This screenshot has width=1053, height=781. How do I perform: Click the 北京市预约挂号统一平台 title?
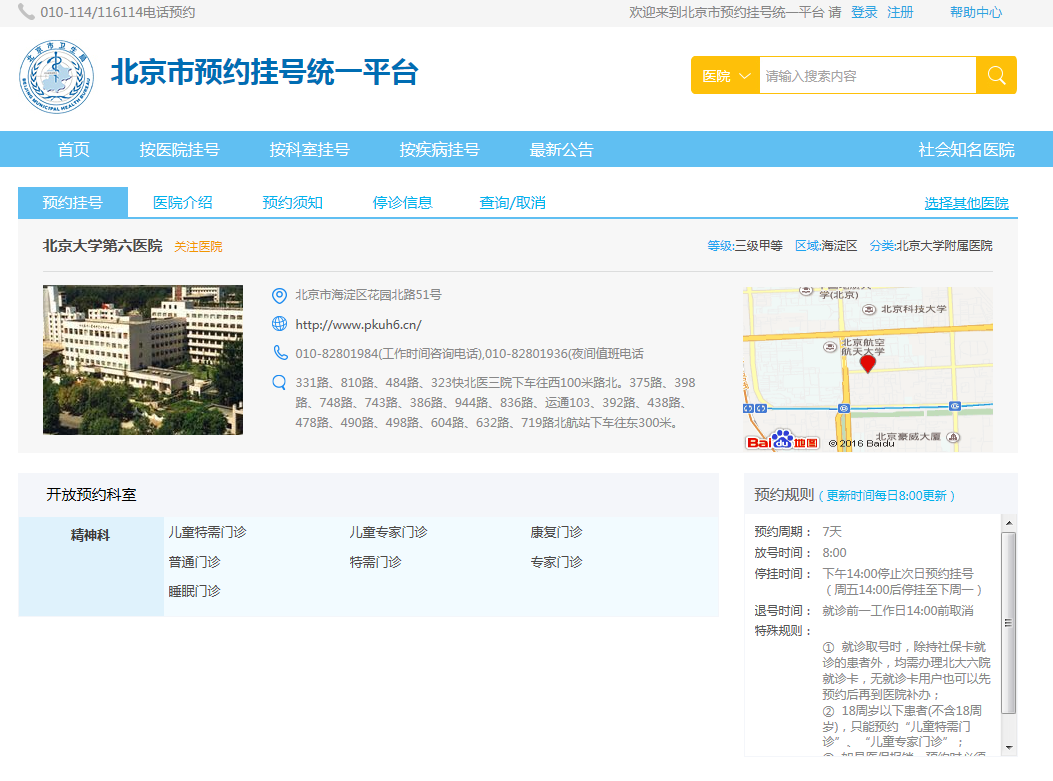[265, 72]
